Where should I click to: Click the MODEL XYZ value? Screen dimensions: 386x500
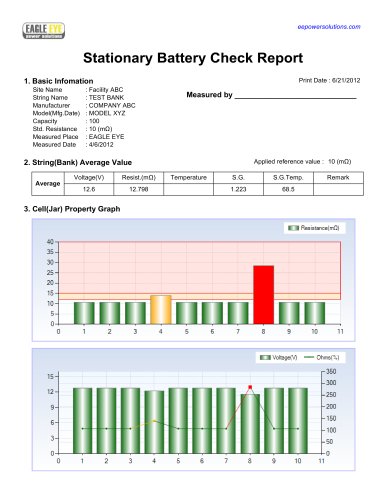click(107, 113)
